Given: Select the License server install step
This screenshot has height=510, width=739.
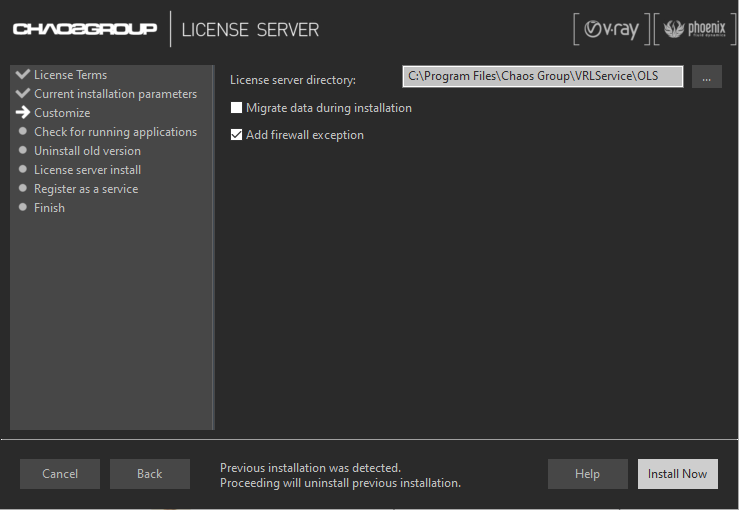Looking at the screenshot, I should click(87, 170).
